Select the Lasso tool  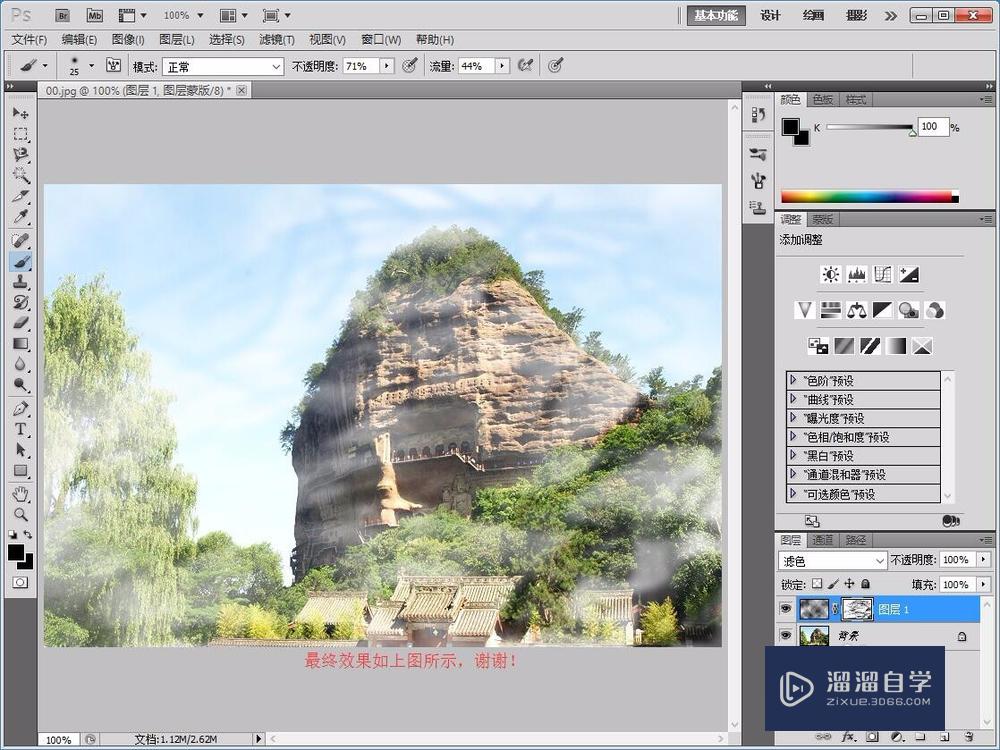[20, 154]
